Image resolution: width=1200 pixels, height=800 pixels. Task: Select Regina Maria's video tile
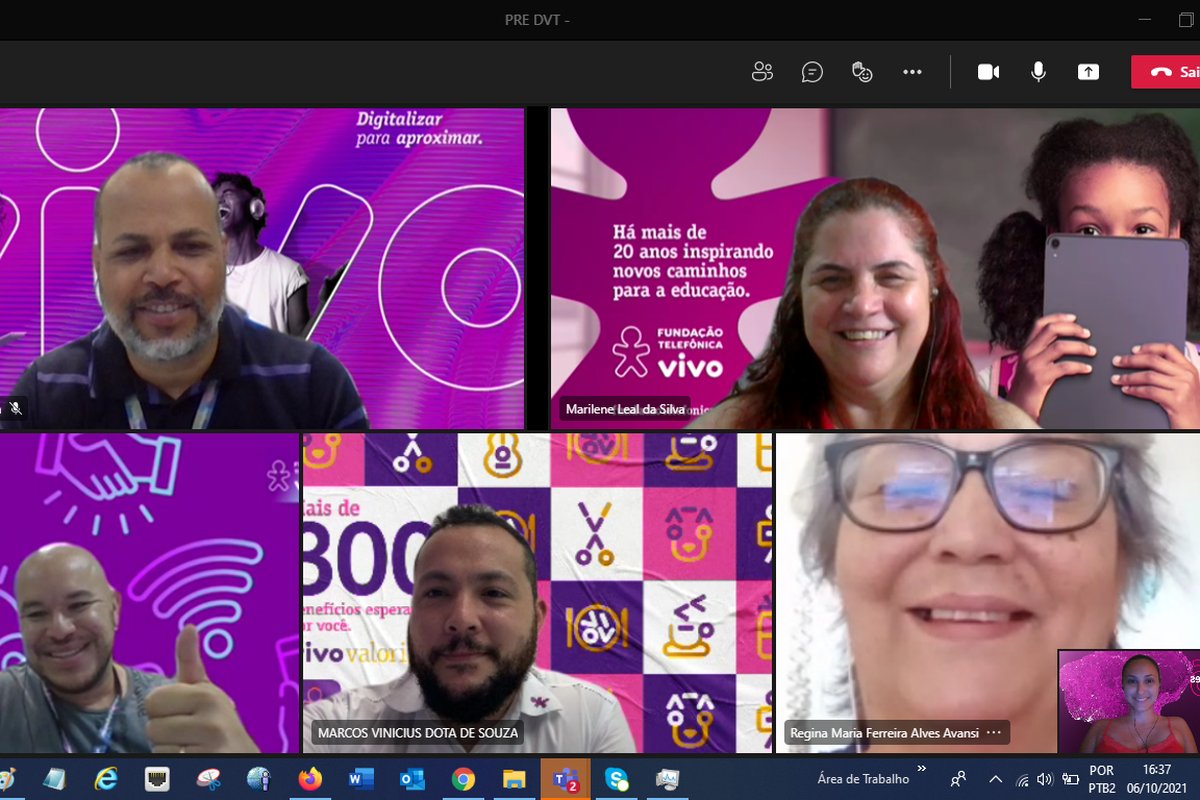[988, 593]
